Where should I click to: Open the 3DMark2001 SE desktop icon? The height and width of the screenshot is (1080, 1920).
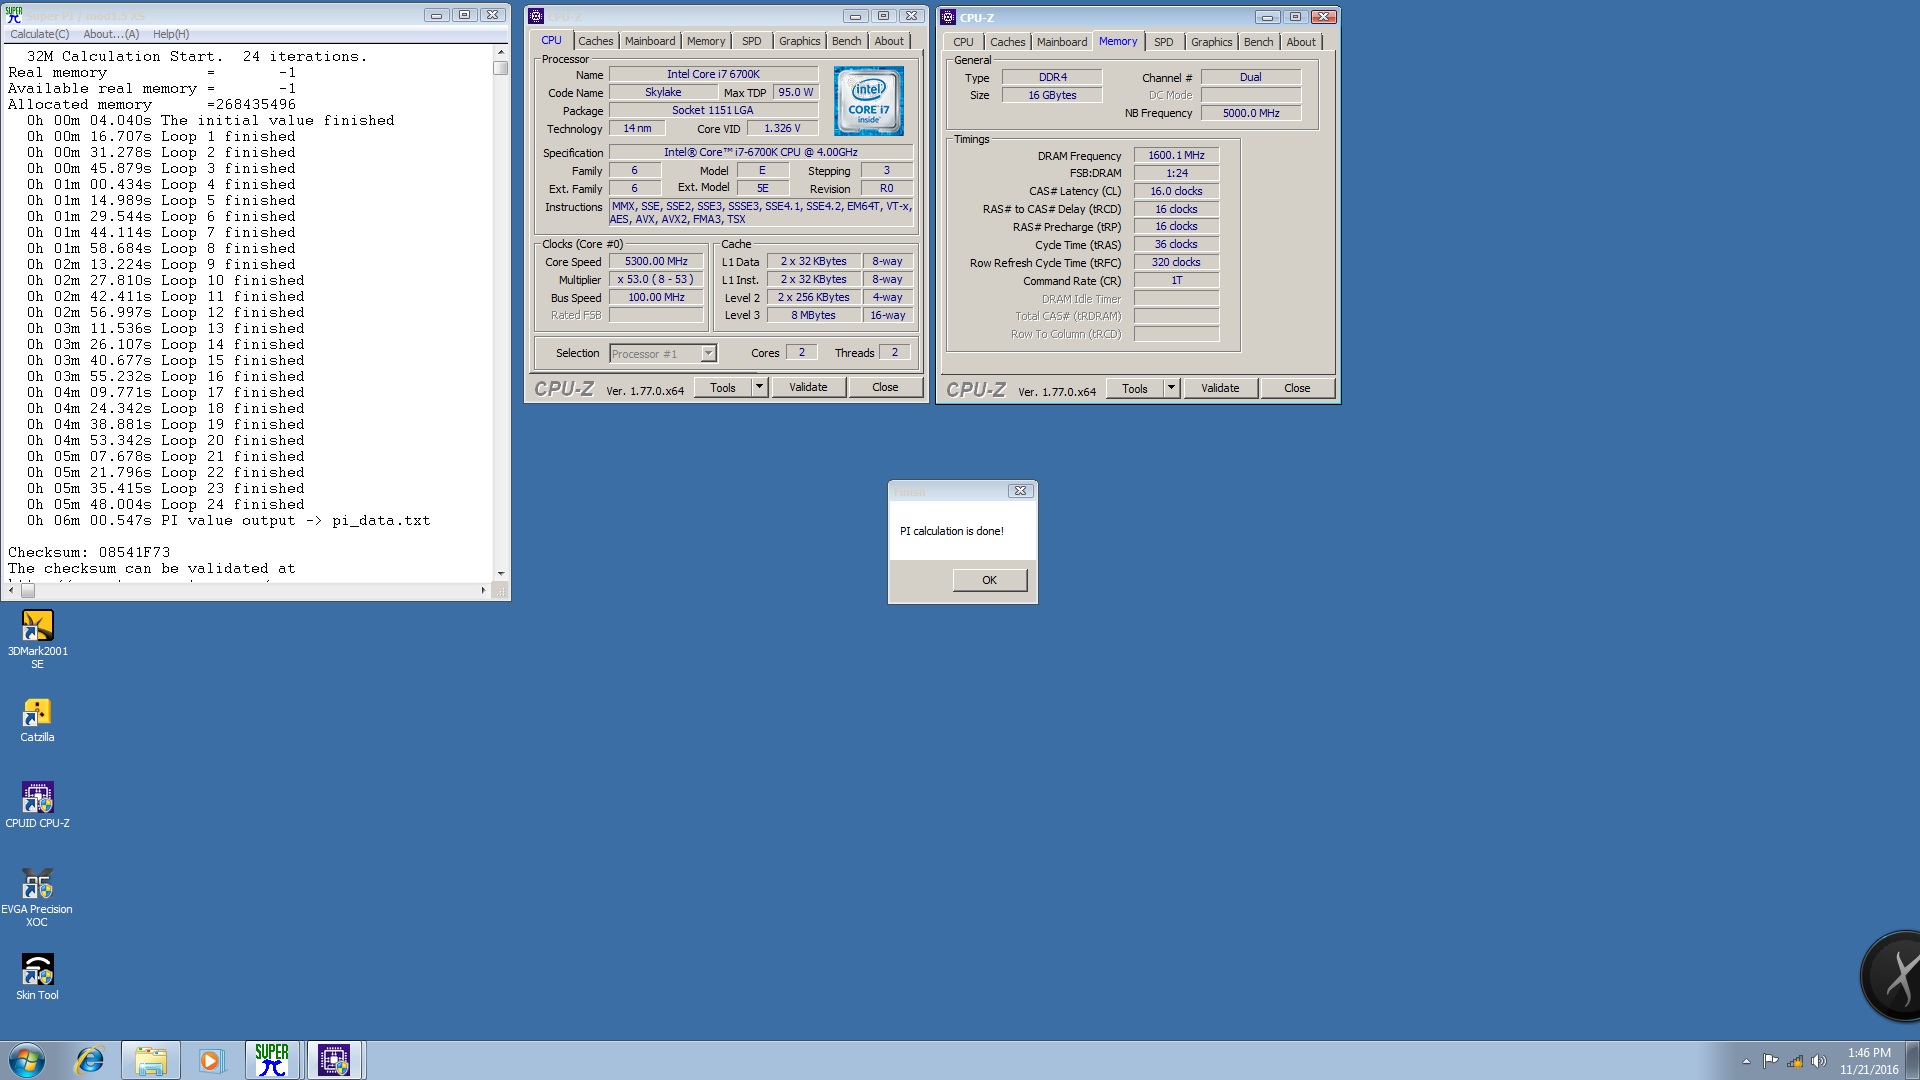point(37,639)
